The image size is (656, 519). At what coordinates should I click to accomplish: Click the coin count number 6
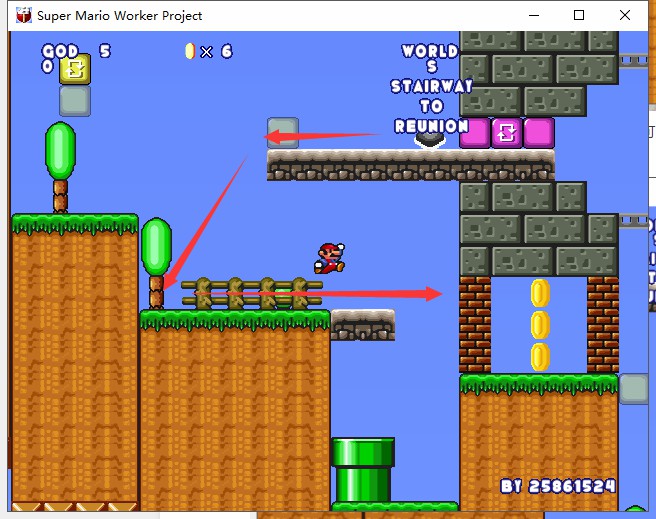226,51
